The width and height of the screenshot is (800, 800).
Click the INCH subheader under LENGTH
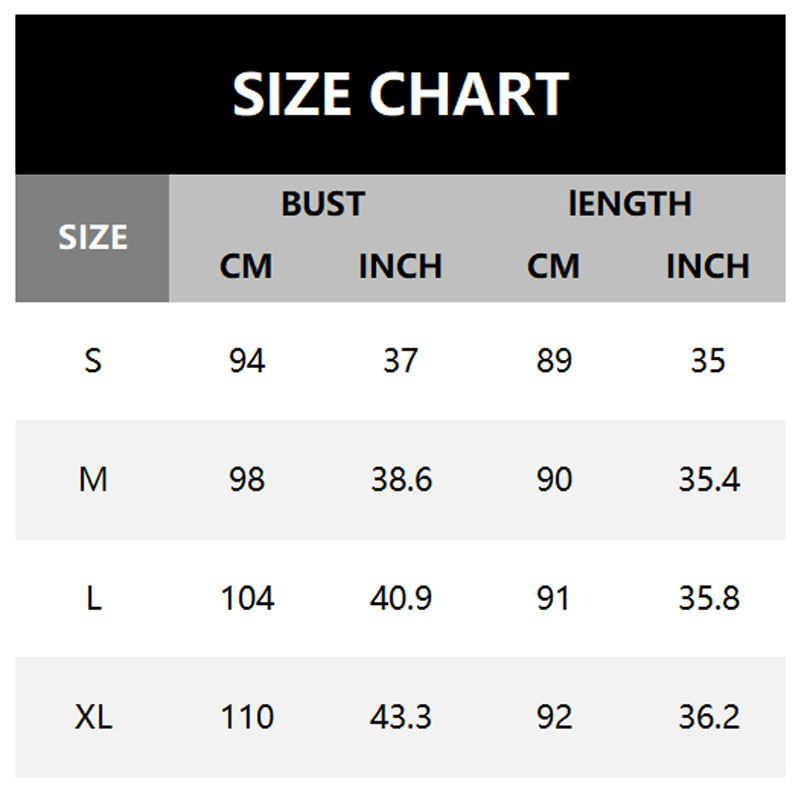[x=708, y=267]
